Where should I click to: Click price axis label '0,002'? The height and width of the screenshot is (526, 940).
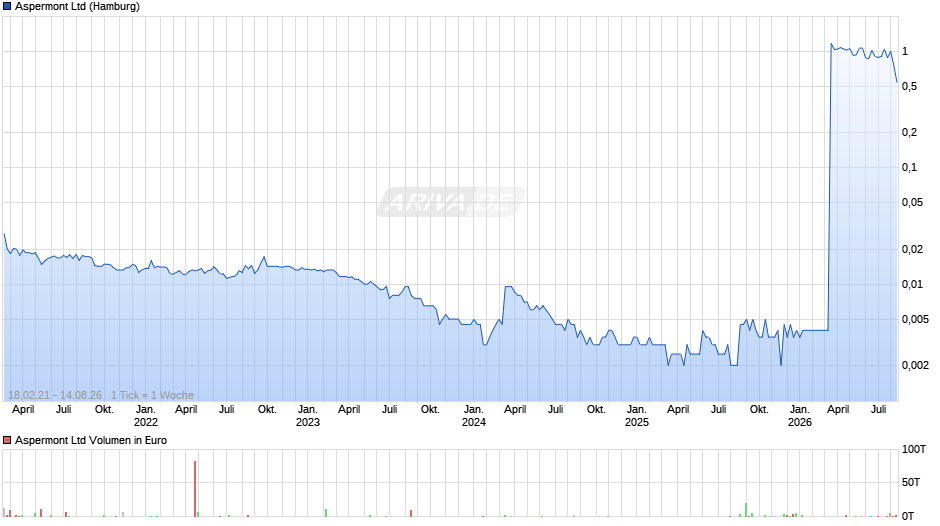tap(915, 365)
